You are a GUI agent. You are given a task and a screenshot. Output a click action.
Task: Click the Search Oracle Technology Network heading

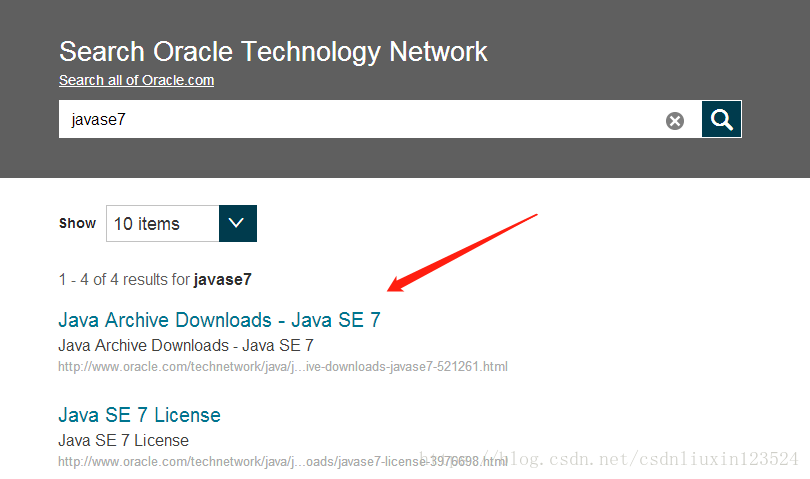click(273, 52)
